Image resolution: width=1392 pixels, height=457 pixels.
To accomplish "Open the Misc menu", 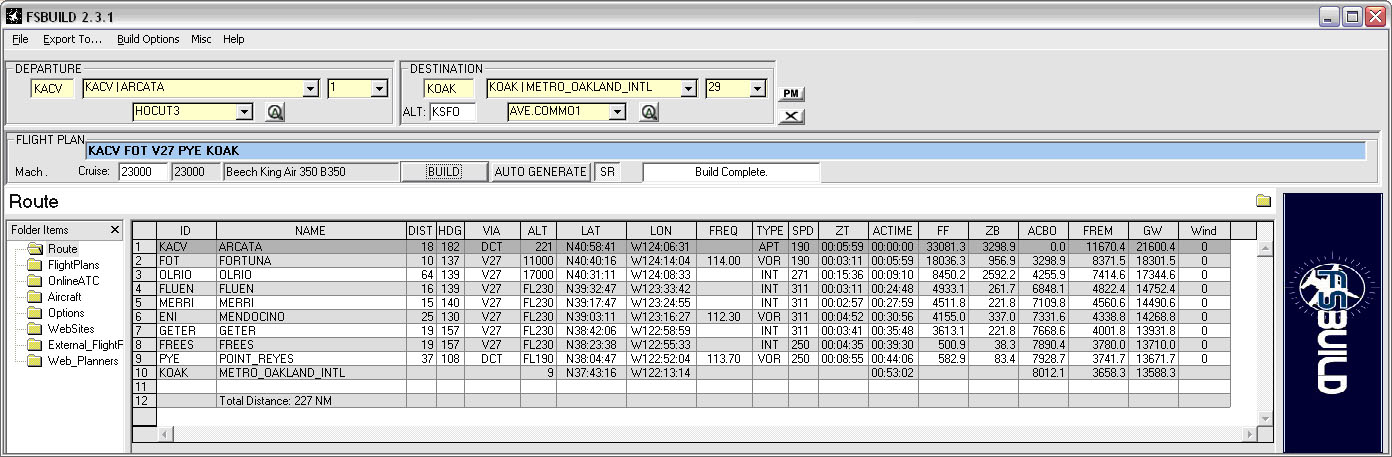I will pyautogui.click(x=201, y=40).
